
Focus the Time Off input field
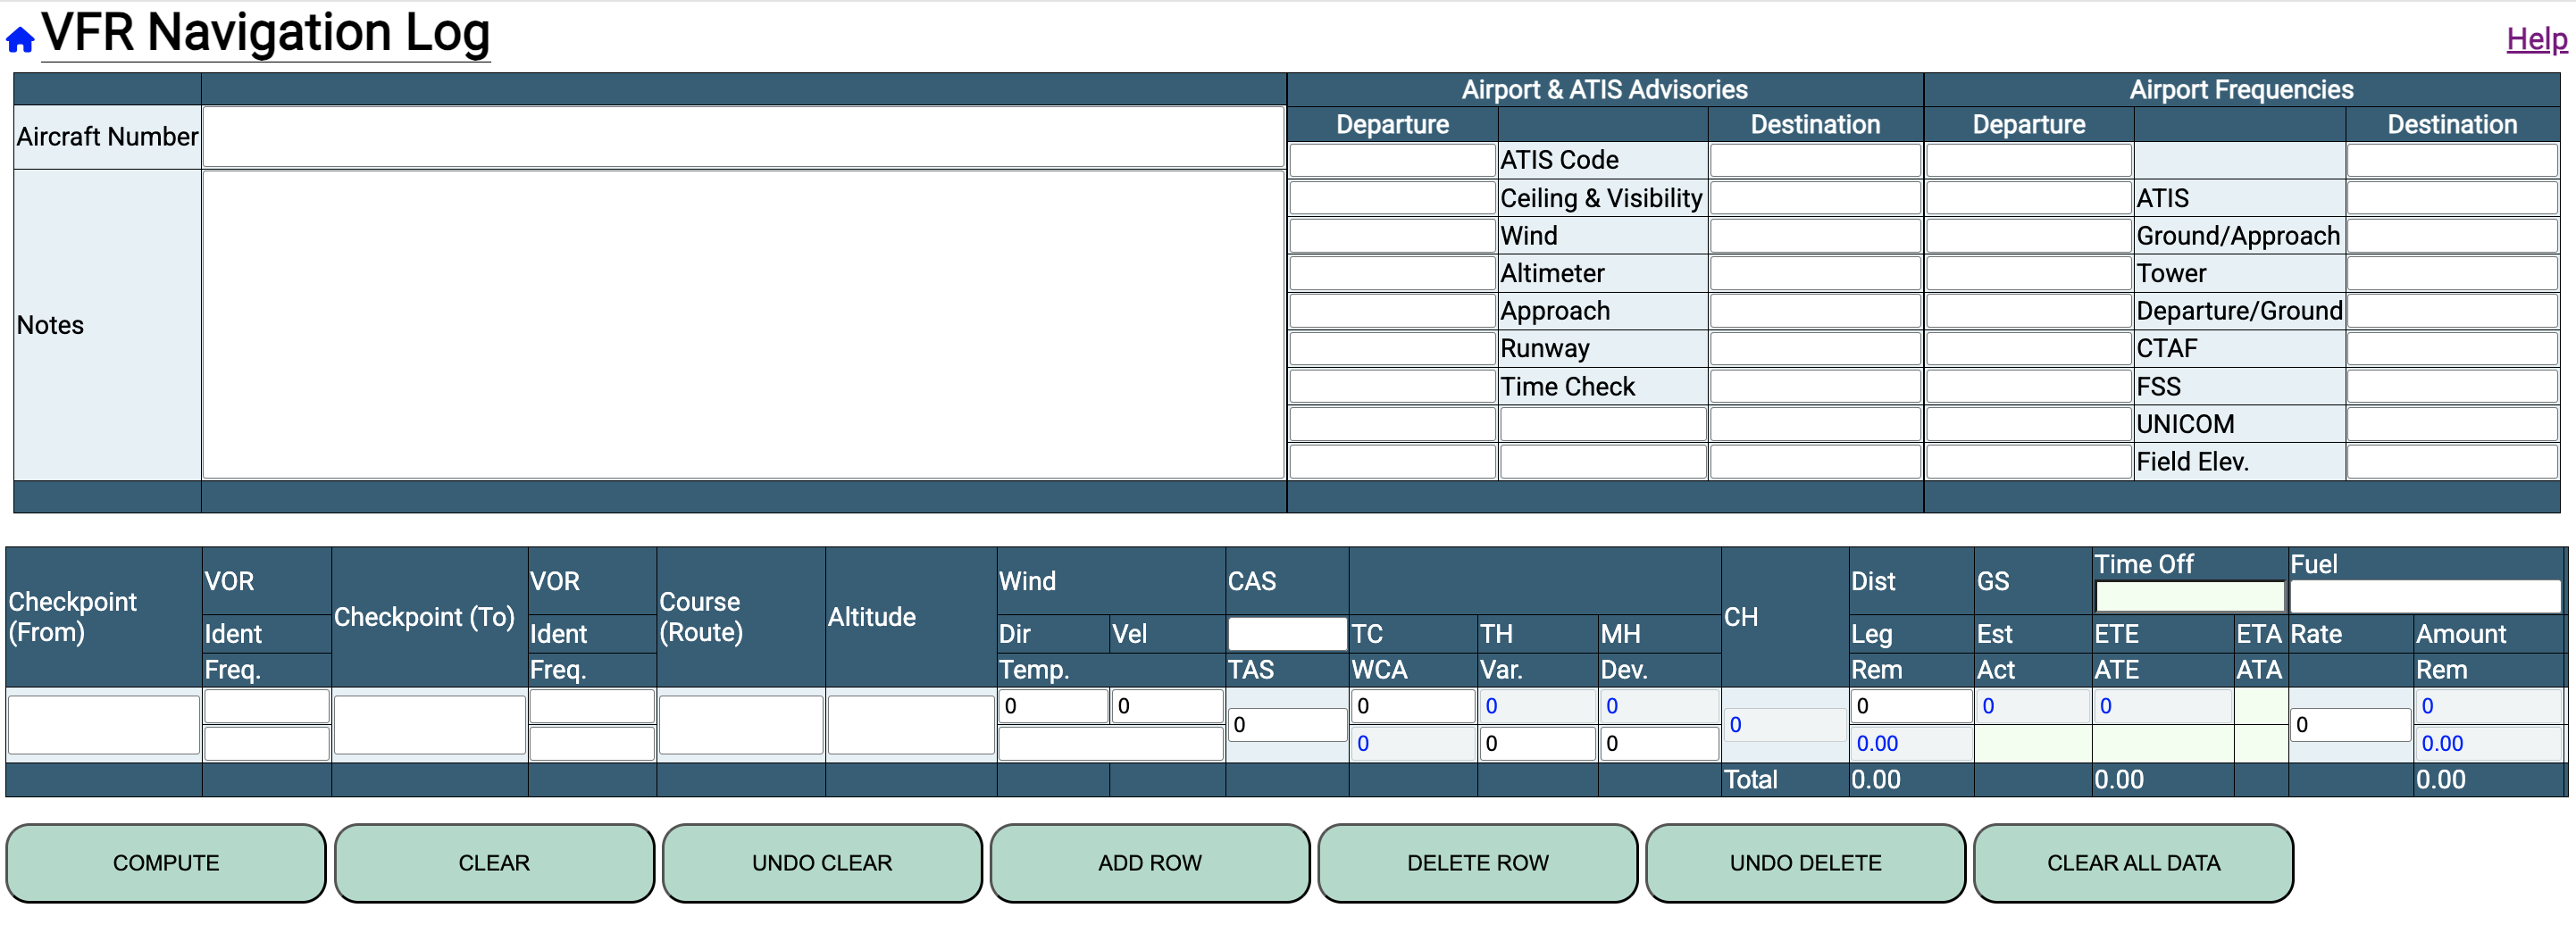point(2189,597)
